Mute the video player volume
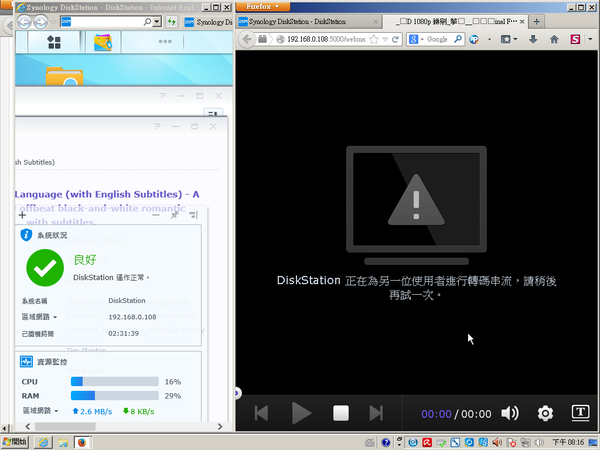This screenshot has height=450, width=600. tap(510, 413)
